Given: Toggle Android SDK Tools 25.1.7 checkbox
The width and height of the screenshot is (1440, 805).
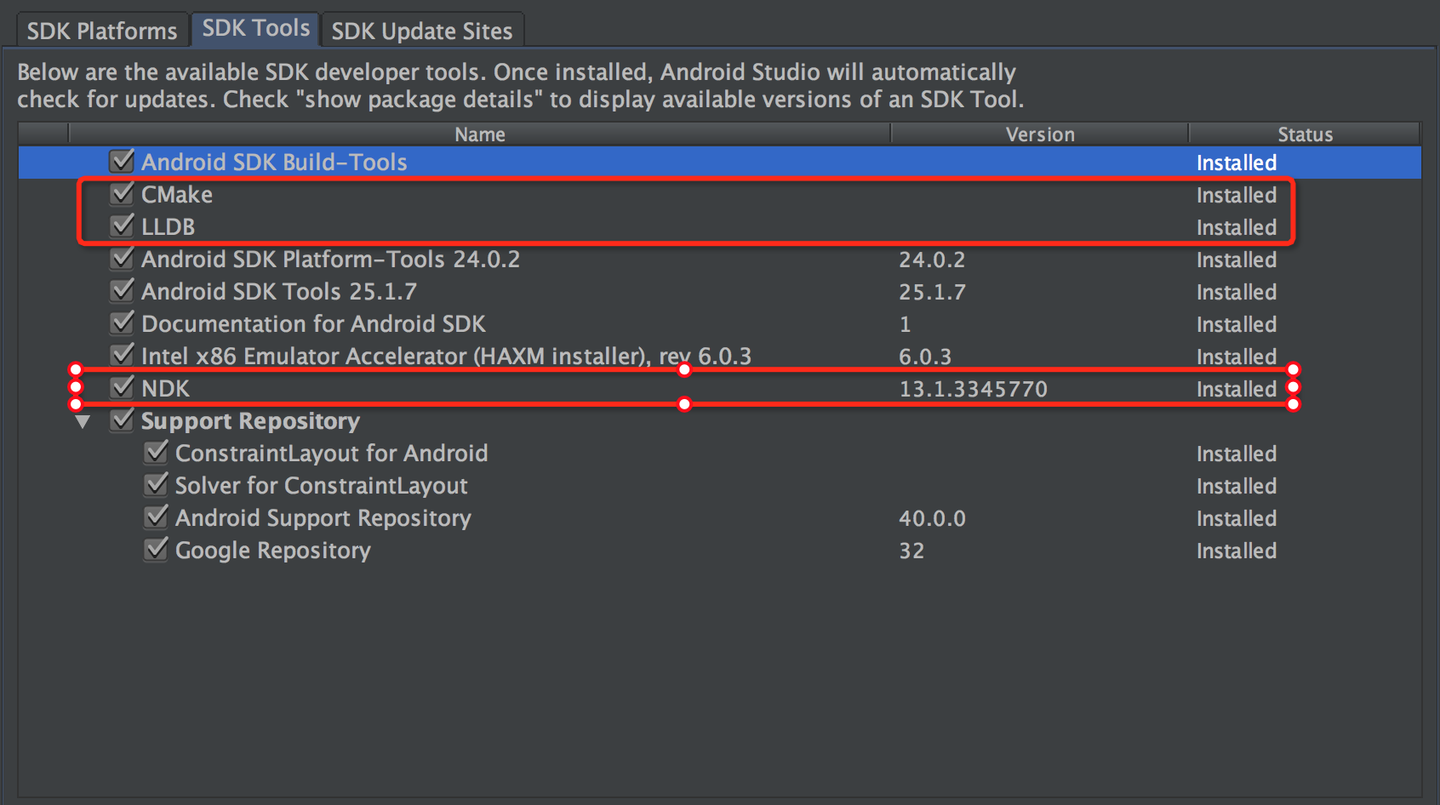Looking at the screenshot, I should [122, 291].
